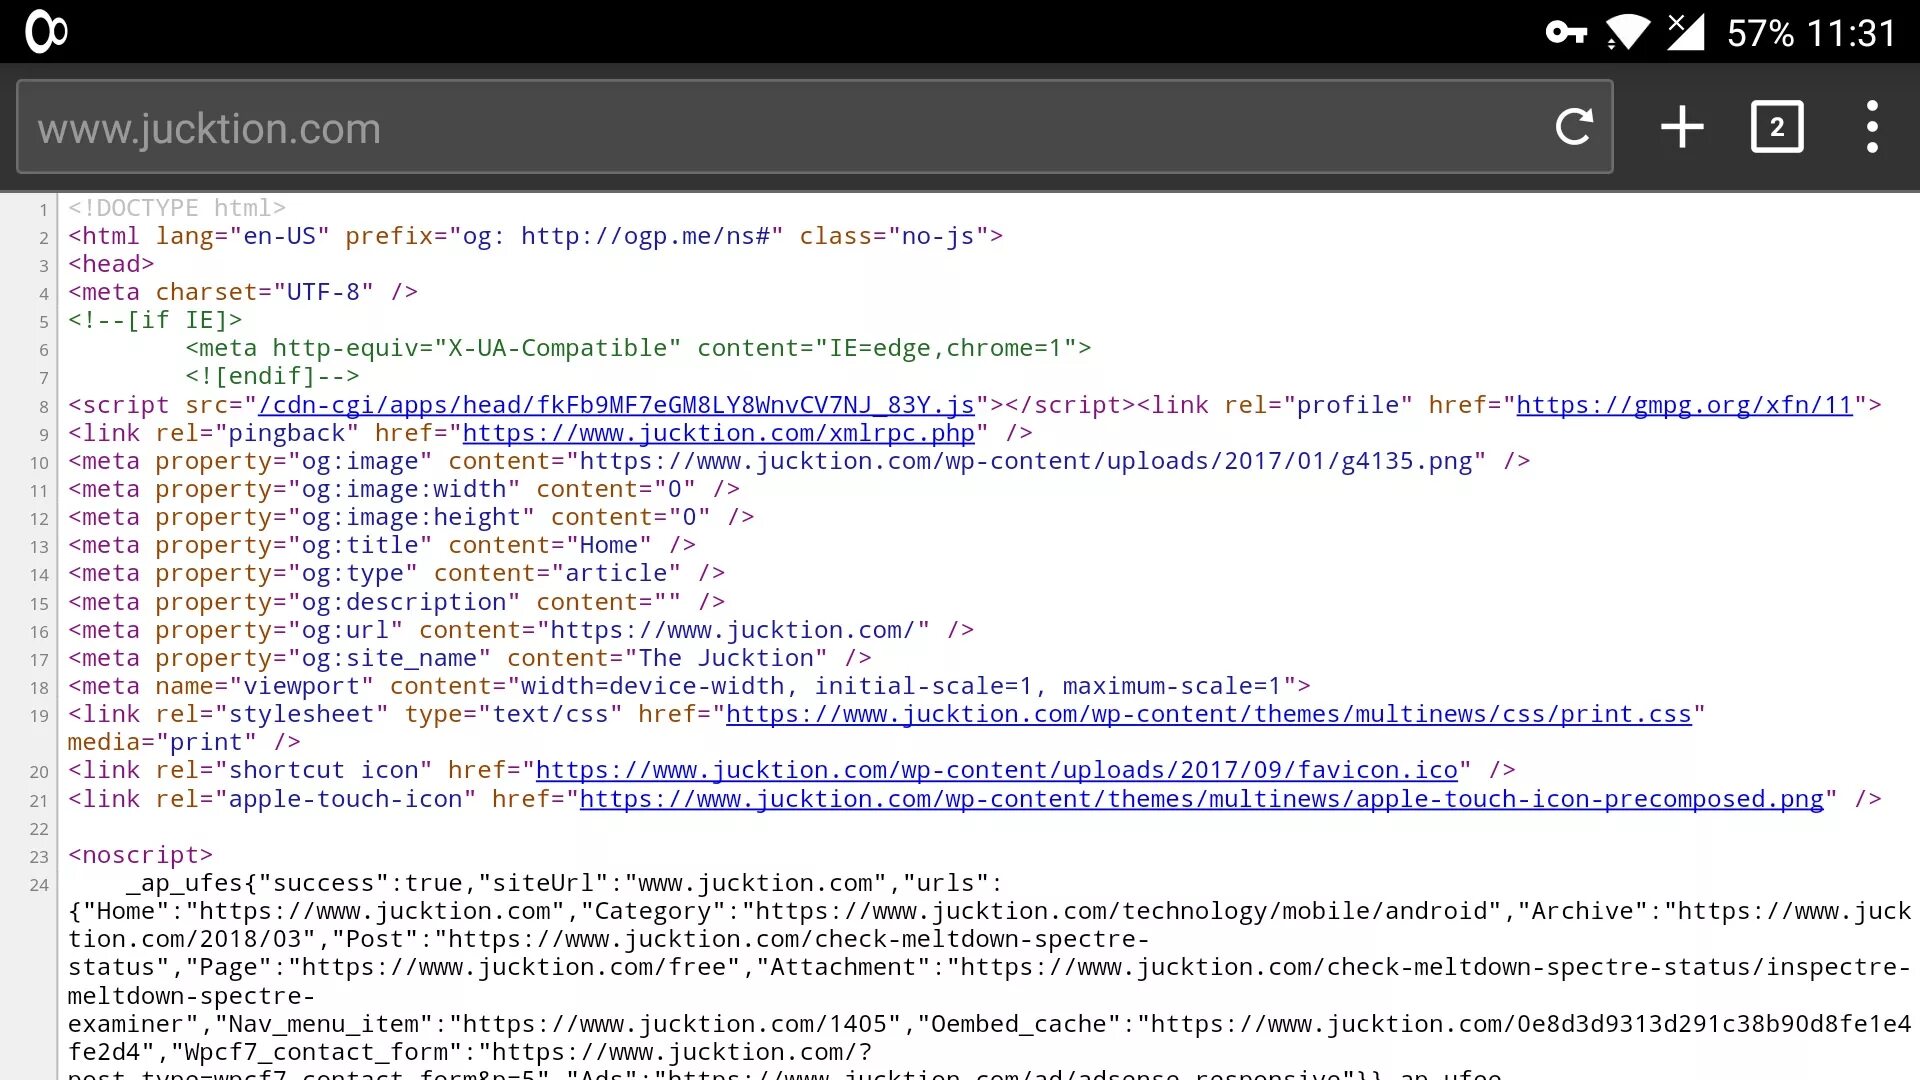Open the favicon.ico shortcut icon link
The image size is (1920, 1080).
click(997, 770)
